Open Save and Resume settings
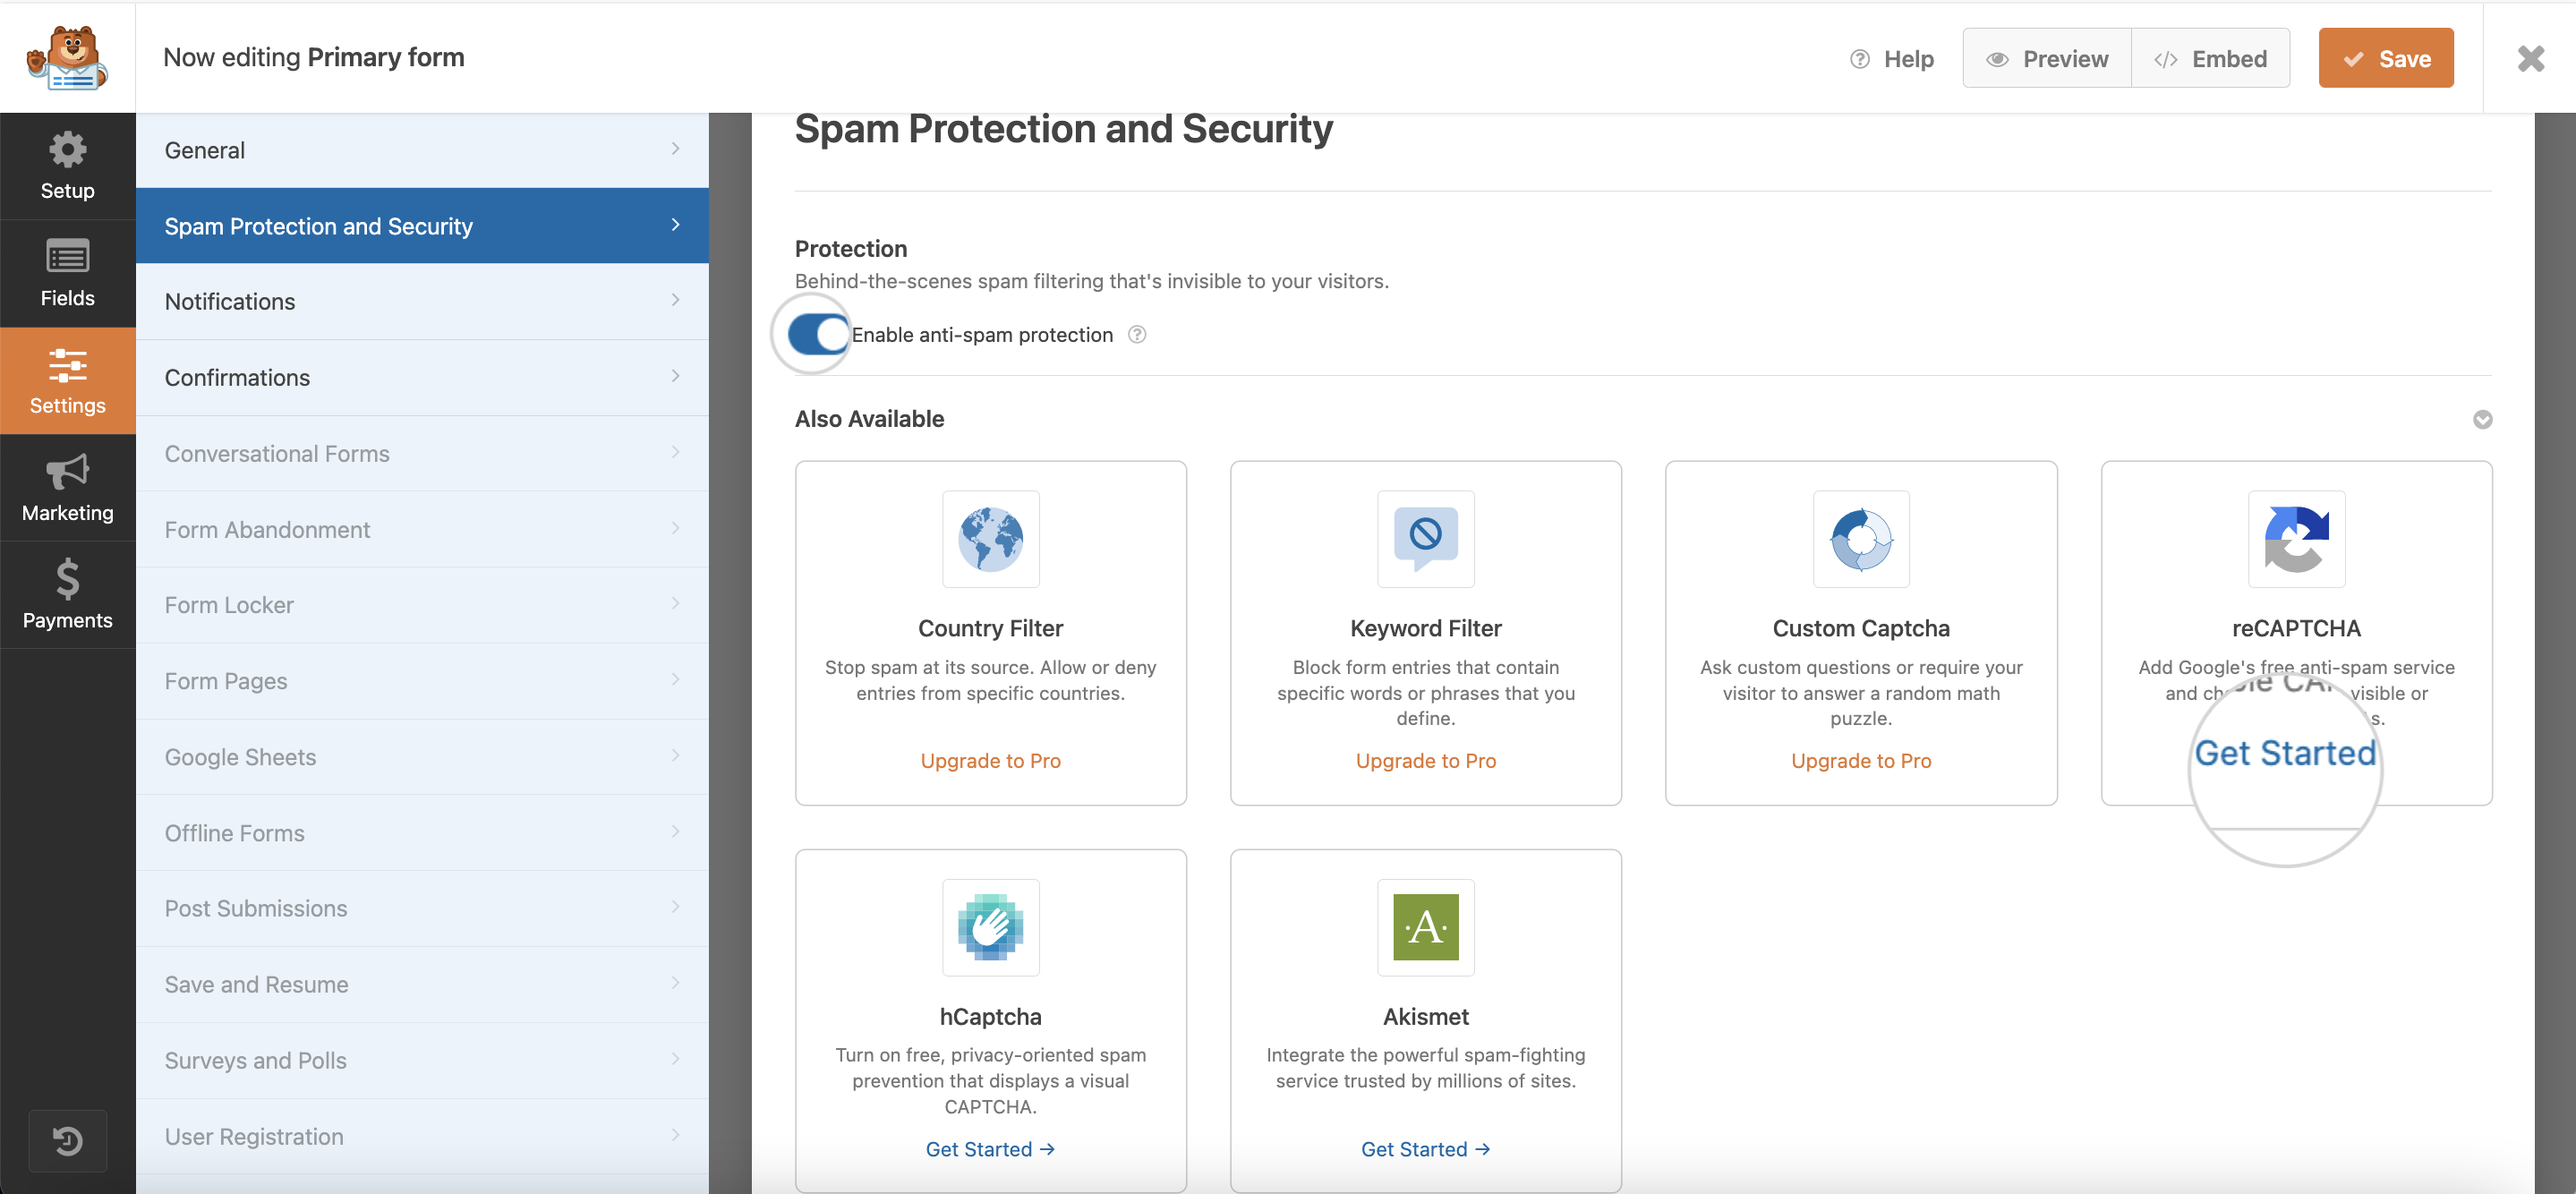 pyautogui.click(x=422, y=984)
